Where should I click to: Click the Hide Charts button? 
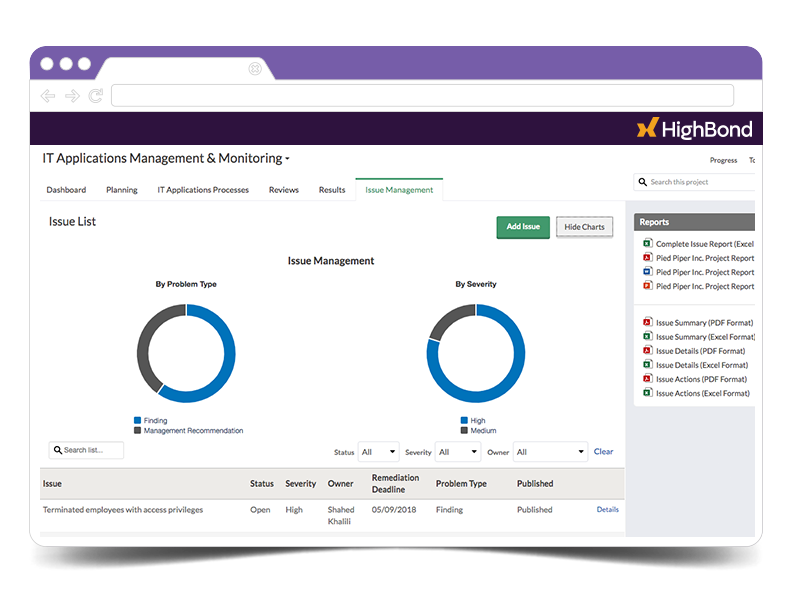(x=584, y=227)
